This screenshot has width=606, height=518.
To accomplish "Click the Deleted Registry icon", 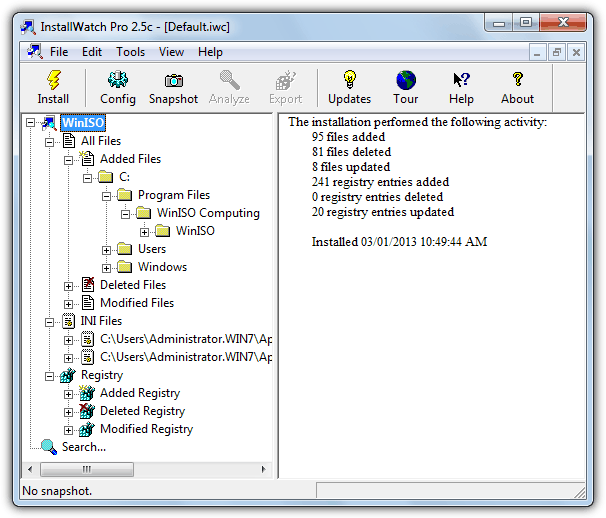I will pos(87,411).
